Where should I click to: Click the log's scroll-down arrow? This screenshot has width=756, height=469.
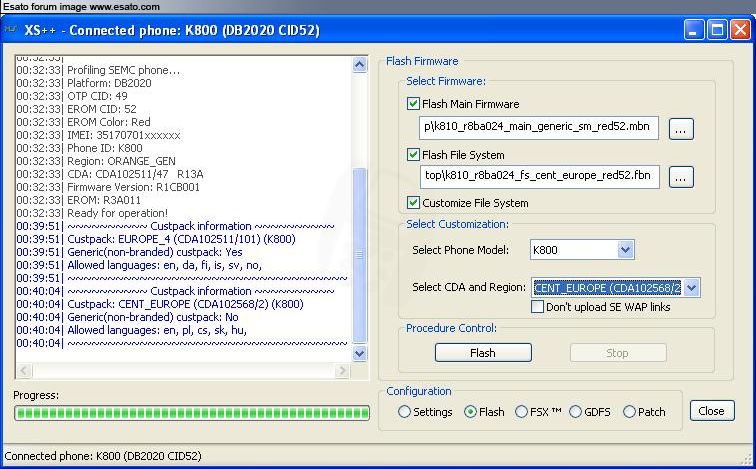[x=360, y=353]
